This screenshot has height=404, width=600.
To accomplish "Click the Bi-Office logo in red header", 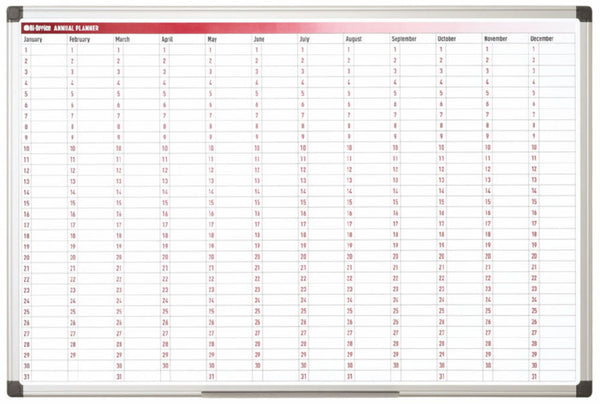I will pyautogui.click(x=37, y=27).
